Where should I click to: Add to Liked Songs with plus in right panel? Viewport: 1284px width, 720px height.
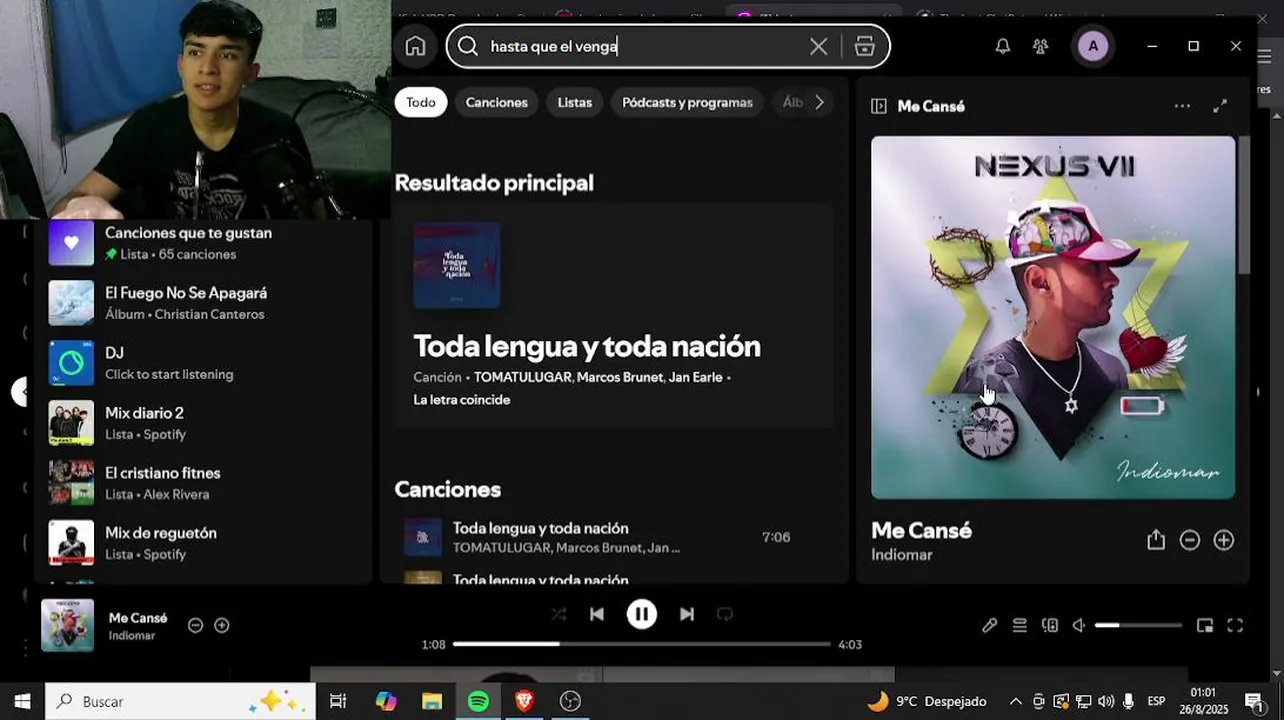pos(1223,540)
